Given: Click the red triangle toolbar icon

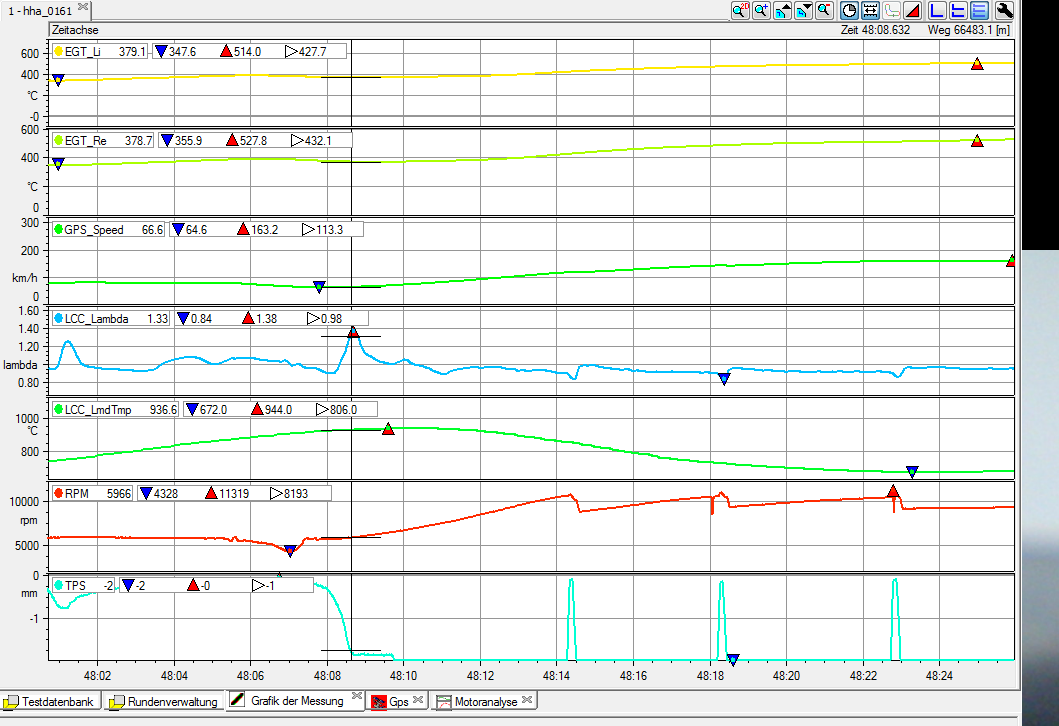Looking at the screenshot, I should [913, 11].
